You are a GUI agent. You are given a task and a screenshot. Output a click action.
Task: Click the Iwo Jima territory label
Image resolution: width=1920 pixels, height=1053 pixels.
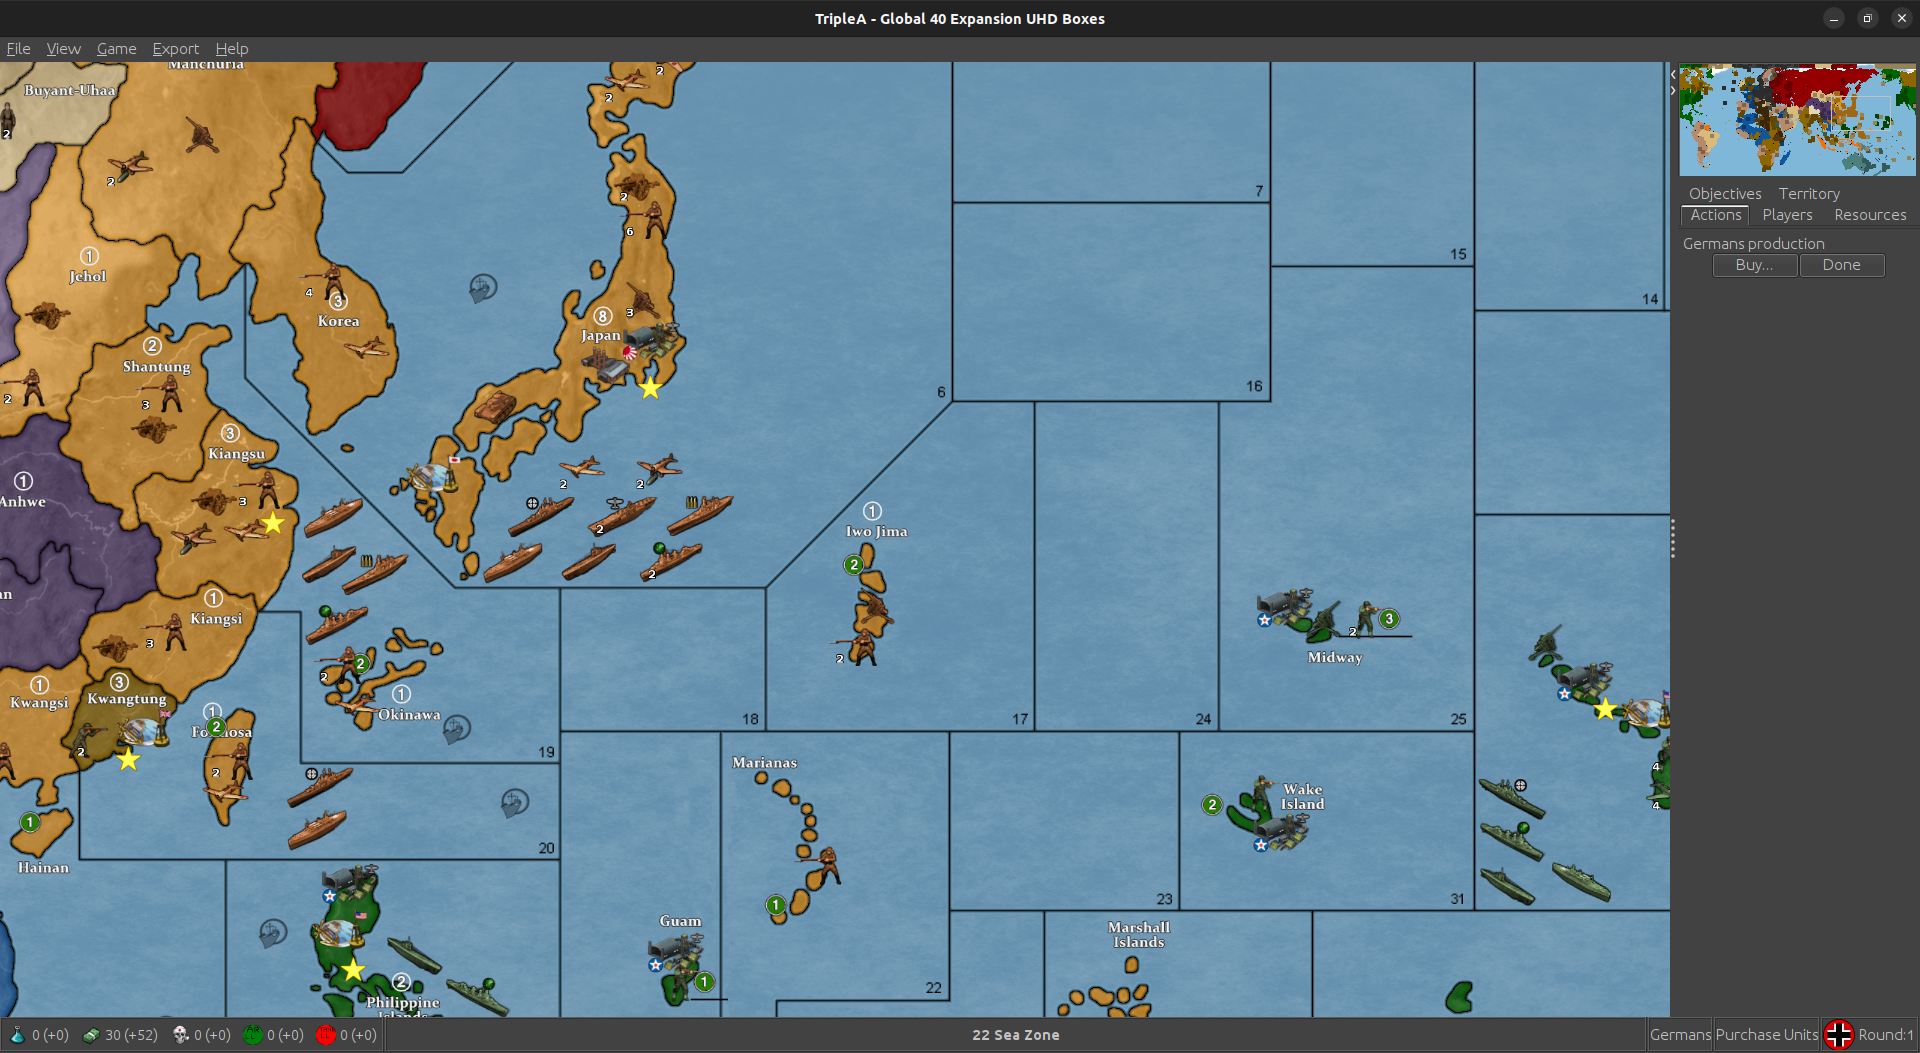pyautogui.click(x=876, y=531)
